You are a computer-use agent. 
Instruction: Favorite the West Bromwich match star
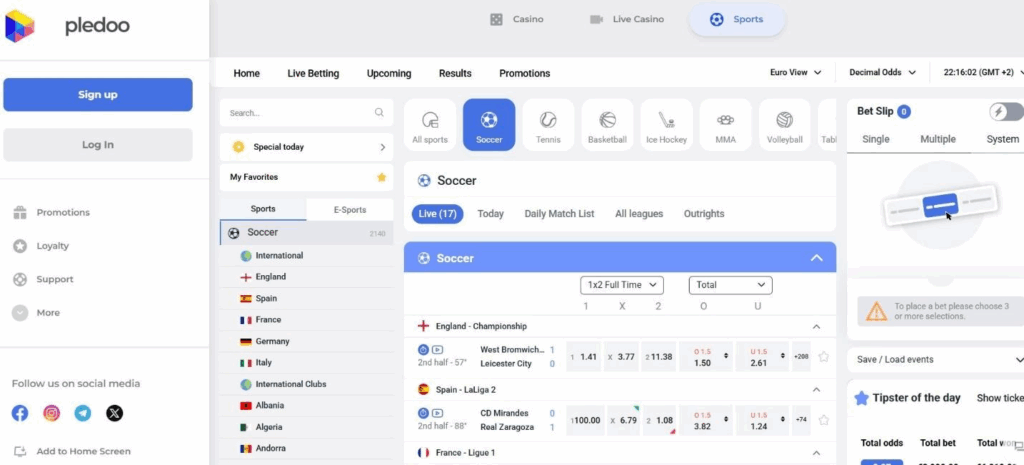click(x=823, y=356)
